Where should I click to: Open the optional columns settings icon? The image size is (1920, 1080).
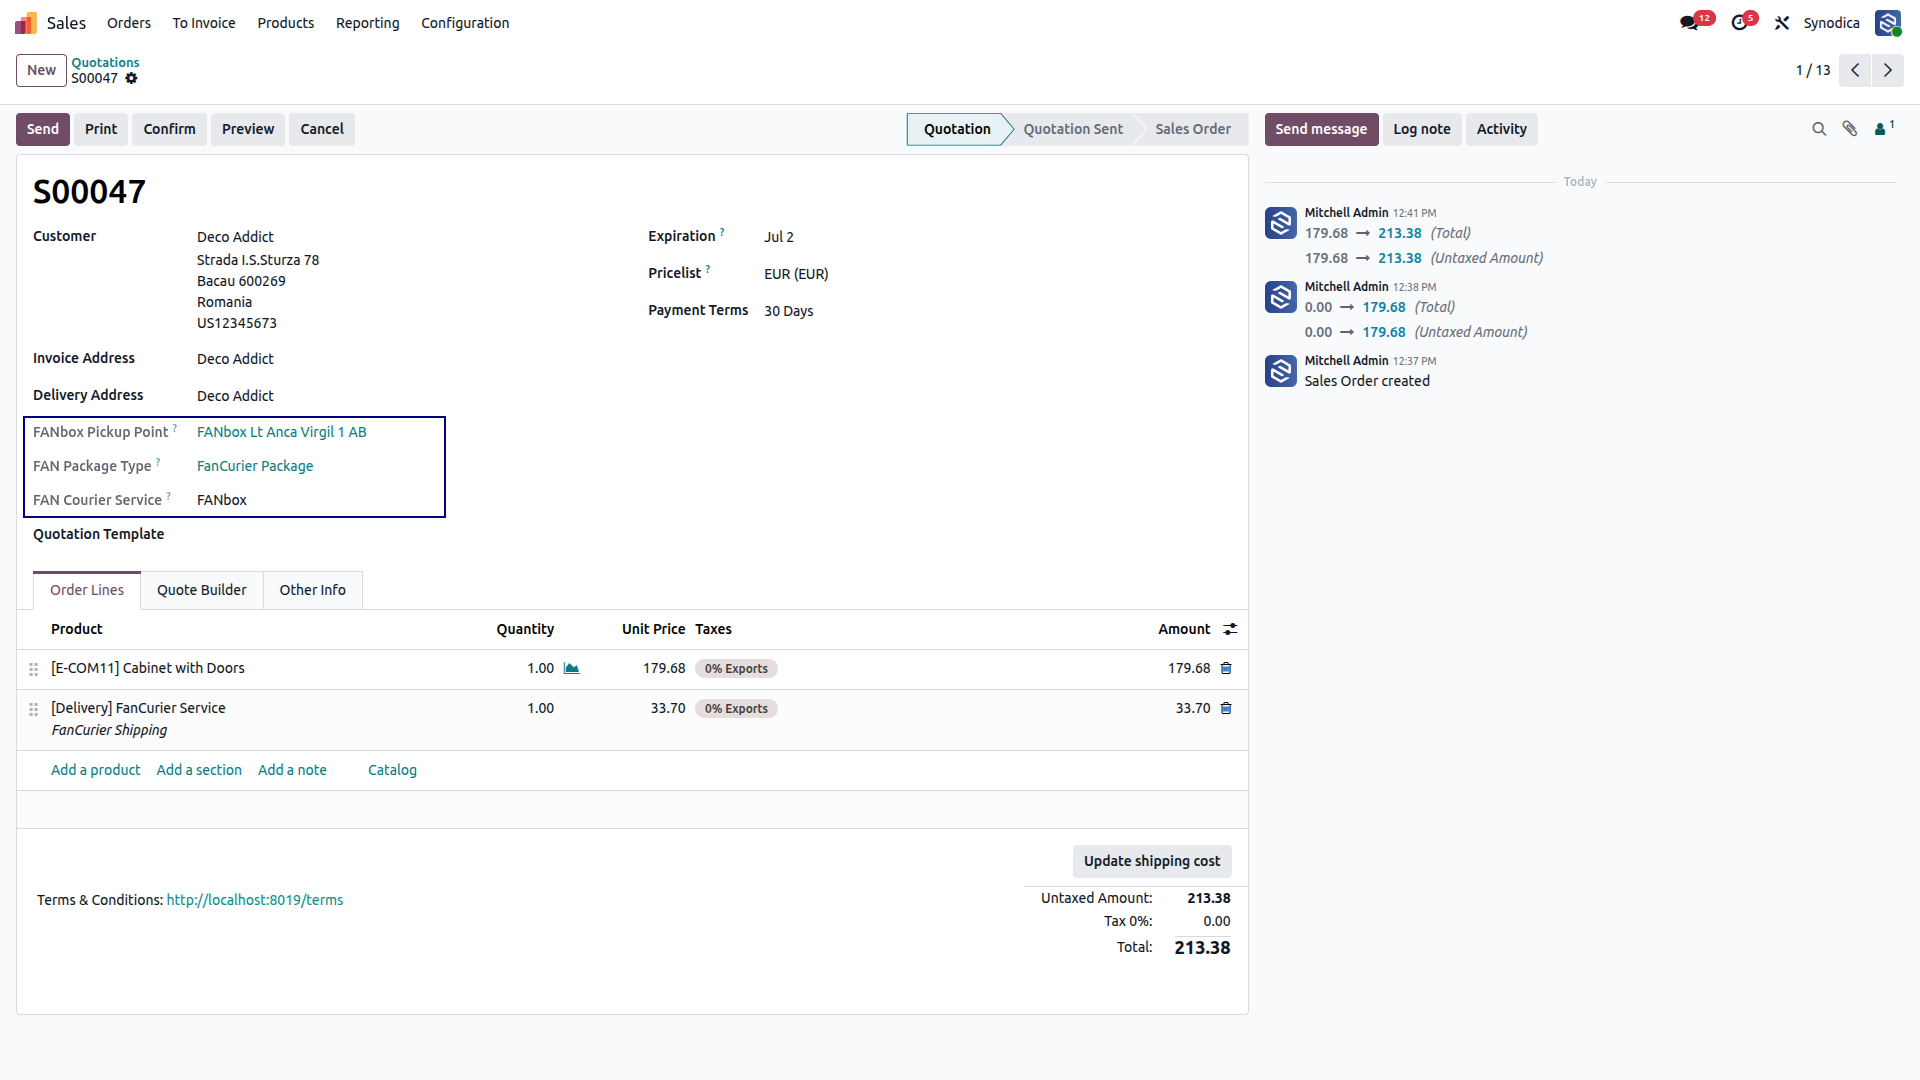tap(1230, 629)
